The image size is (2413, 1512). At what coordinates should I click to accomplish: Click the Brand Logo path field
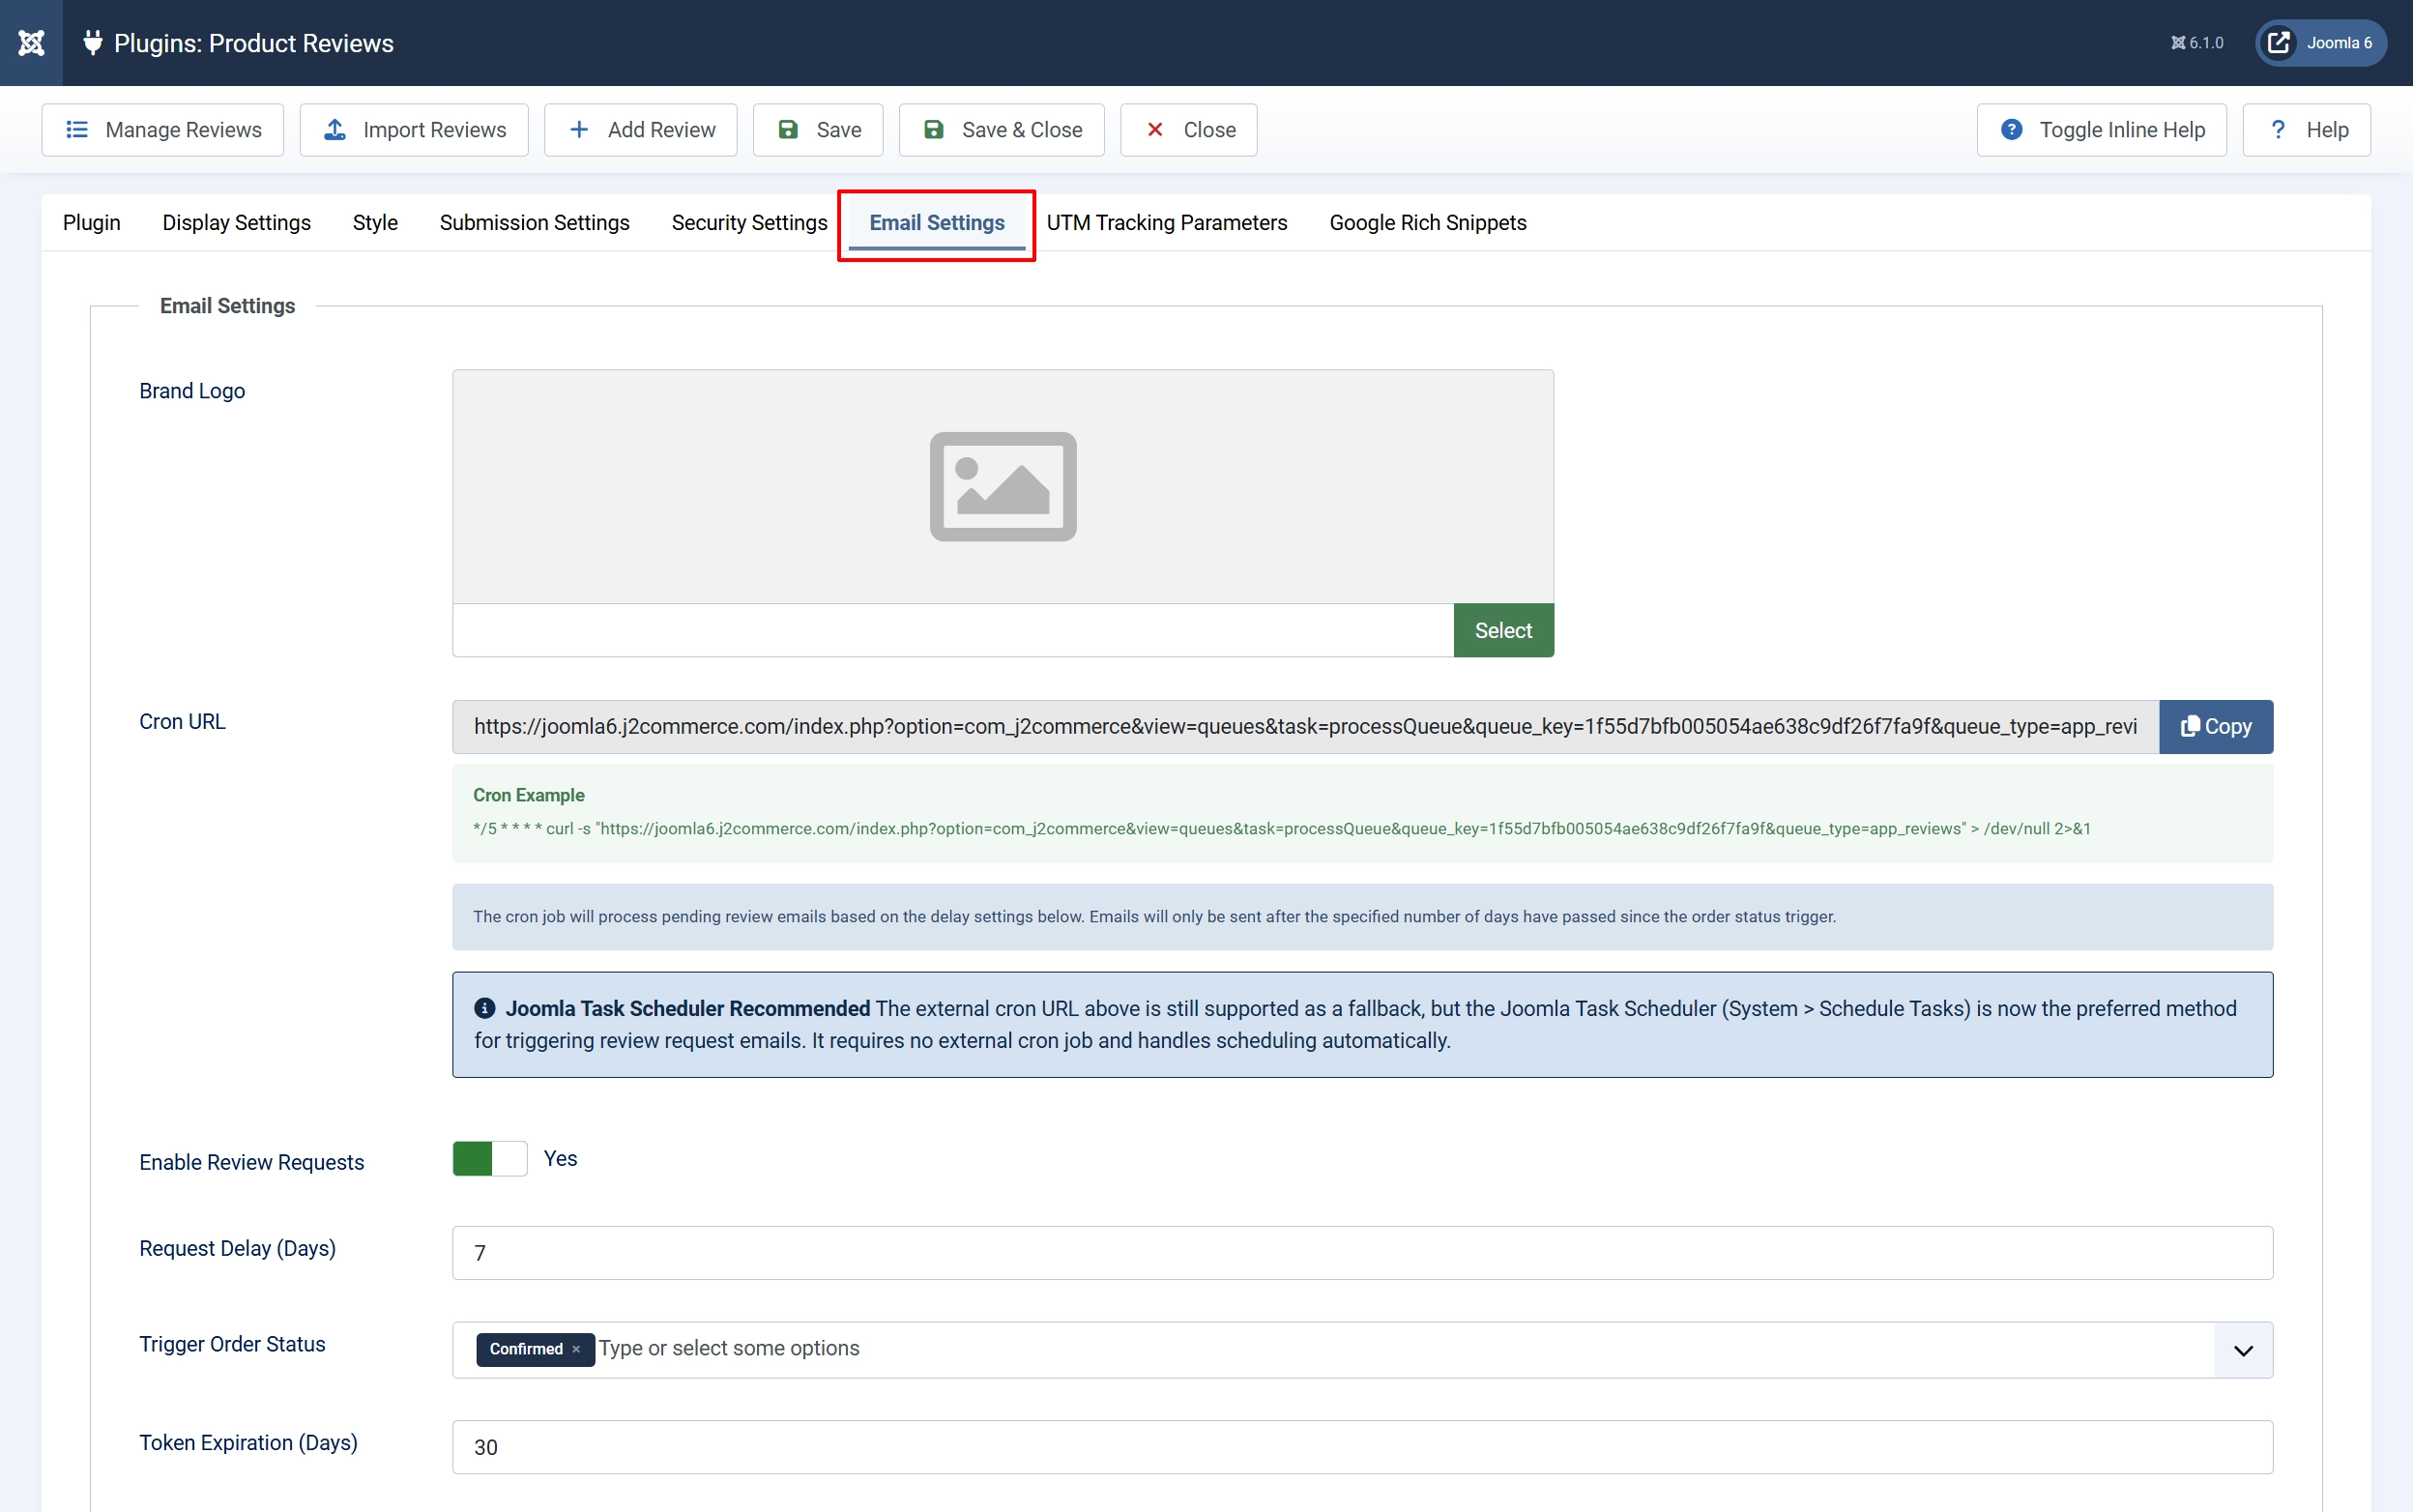[x=953, y=630]
